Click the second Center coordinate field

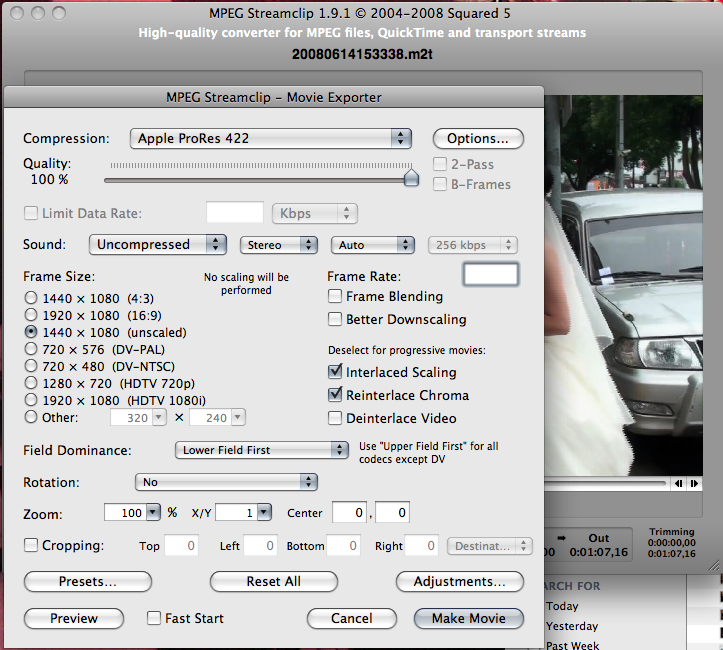[392, 513]
